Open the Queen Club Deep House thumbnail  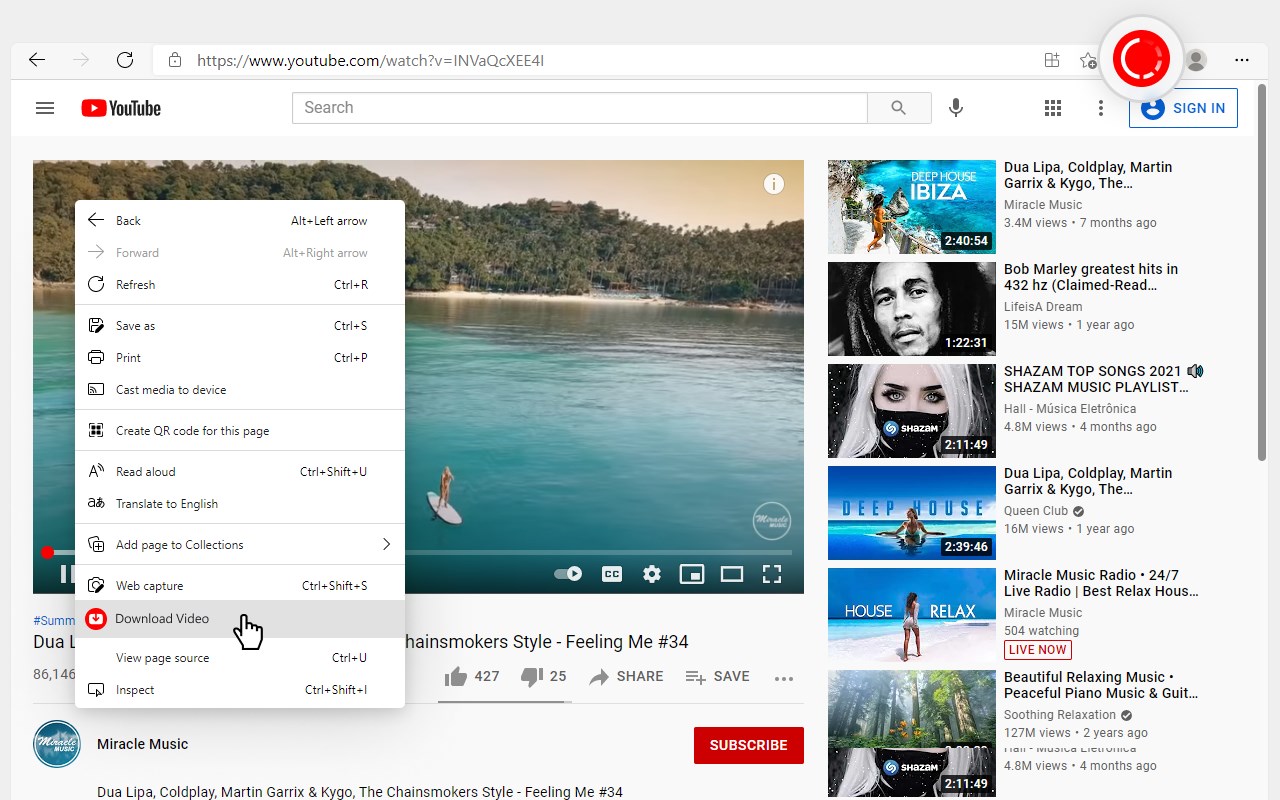click(912, 513)
